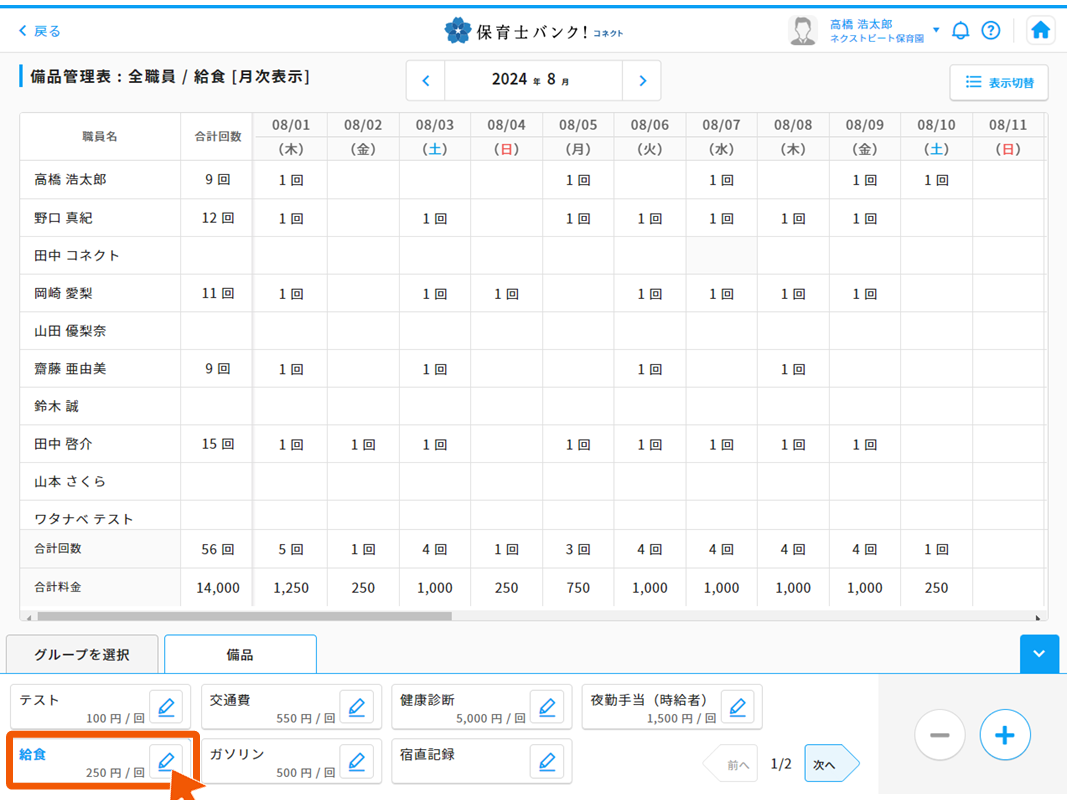Go to the previous month with left arrow
The image size is (1067, 800).
[424, 82]
